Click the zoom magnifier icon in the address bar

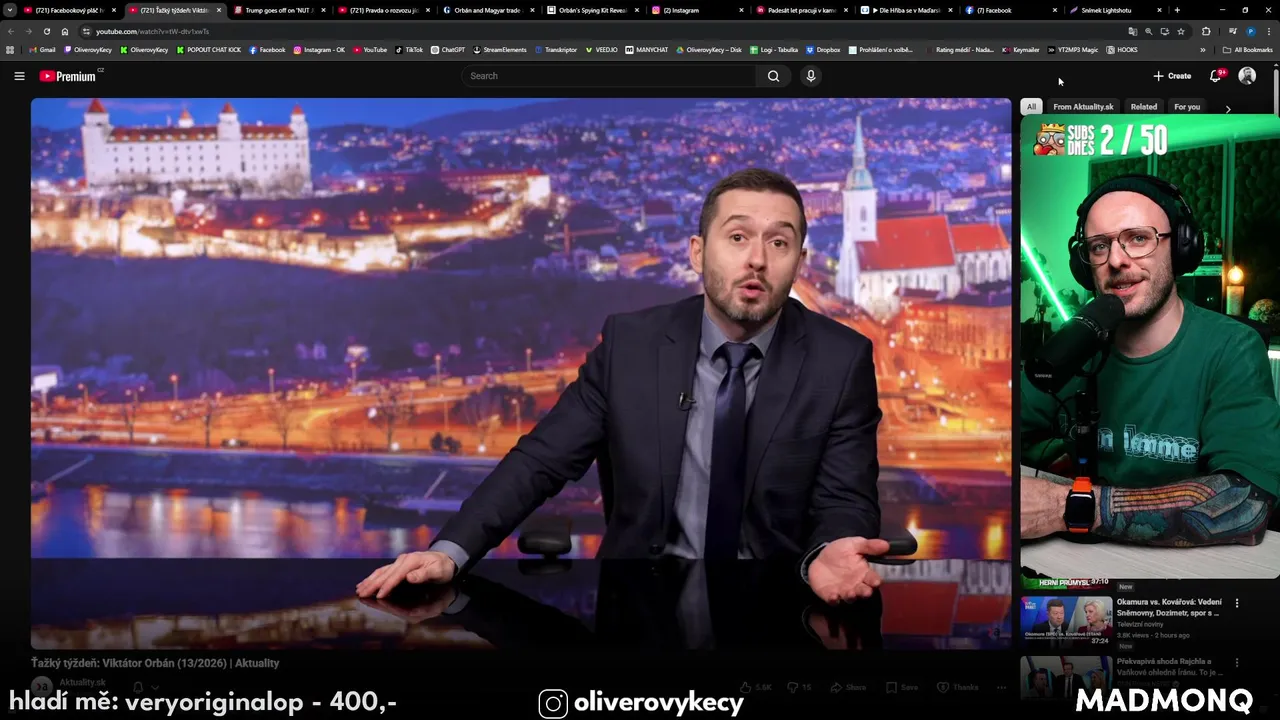1148,31
